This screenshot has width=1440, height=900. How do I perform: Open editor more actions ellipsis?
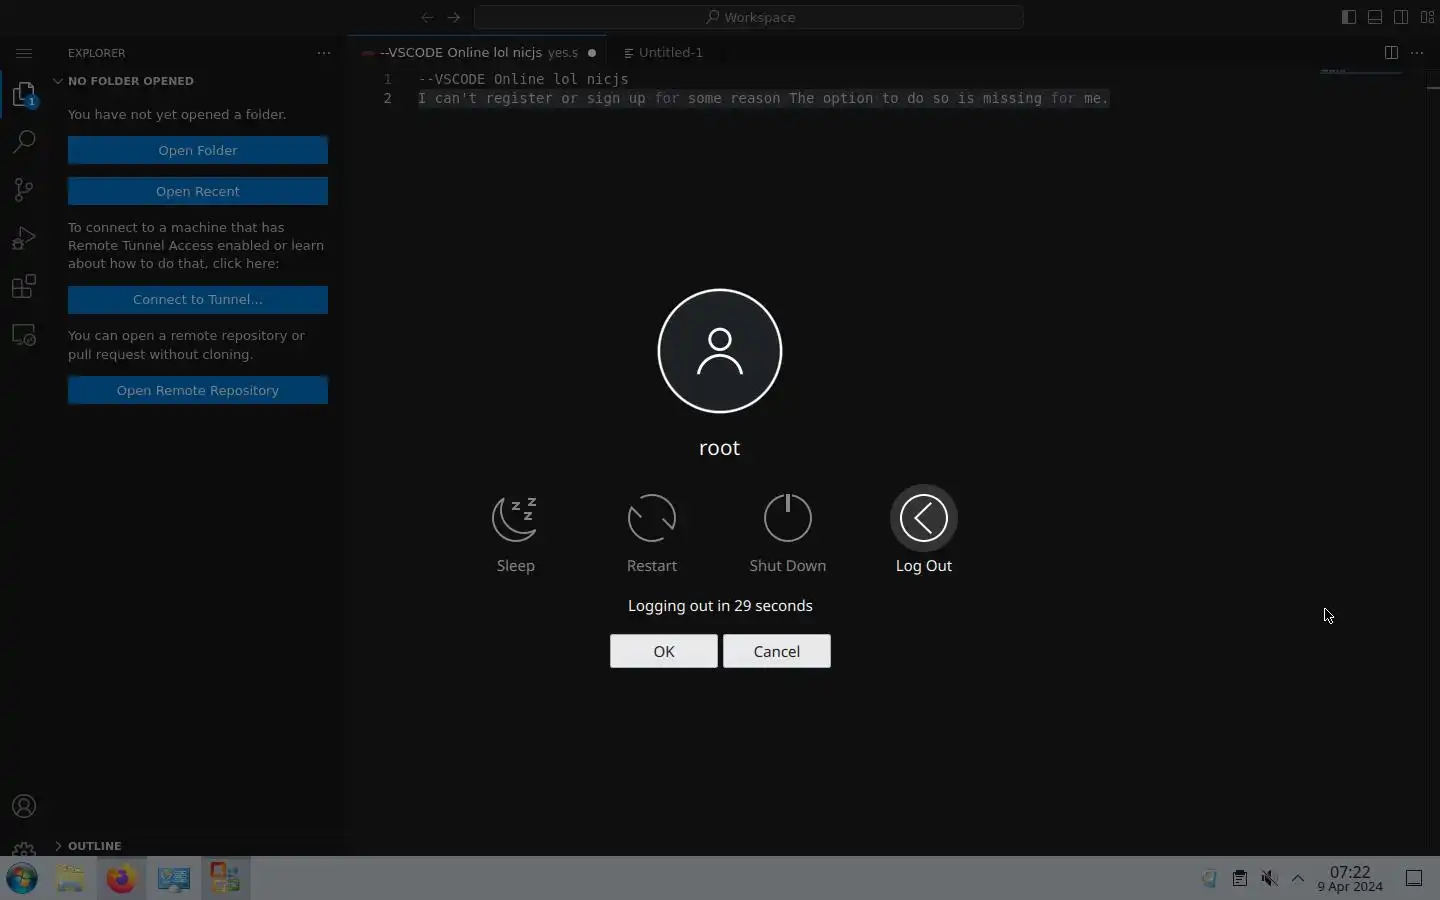[x=1417, y=53]
